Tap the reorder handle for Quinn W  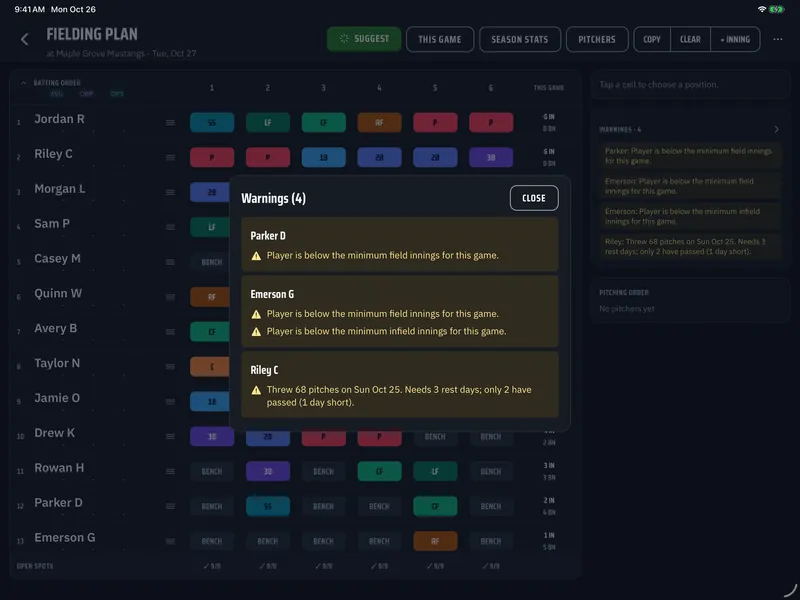pos(170,297)
